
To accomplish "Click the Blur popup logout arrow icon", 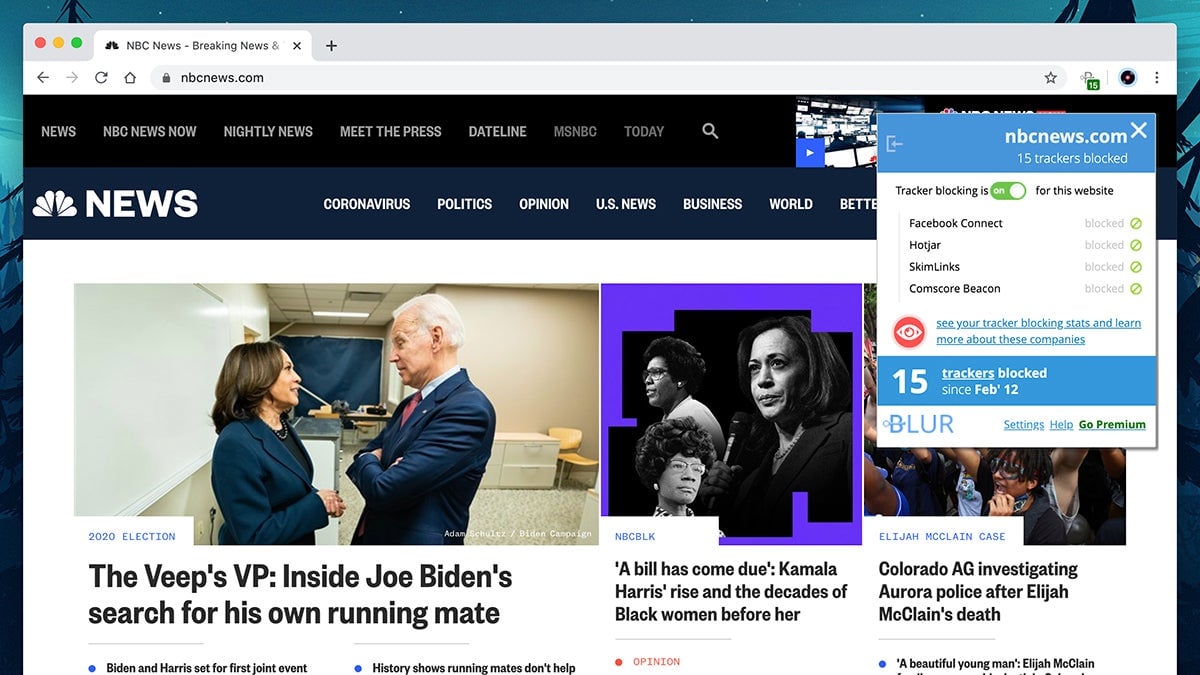I will [x=895, y=144].
